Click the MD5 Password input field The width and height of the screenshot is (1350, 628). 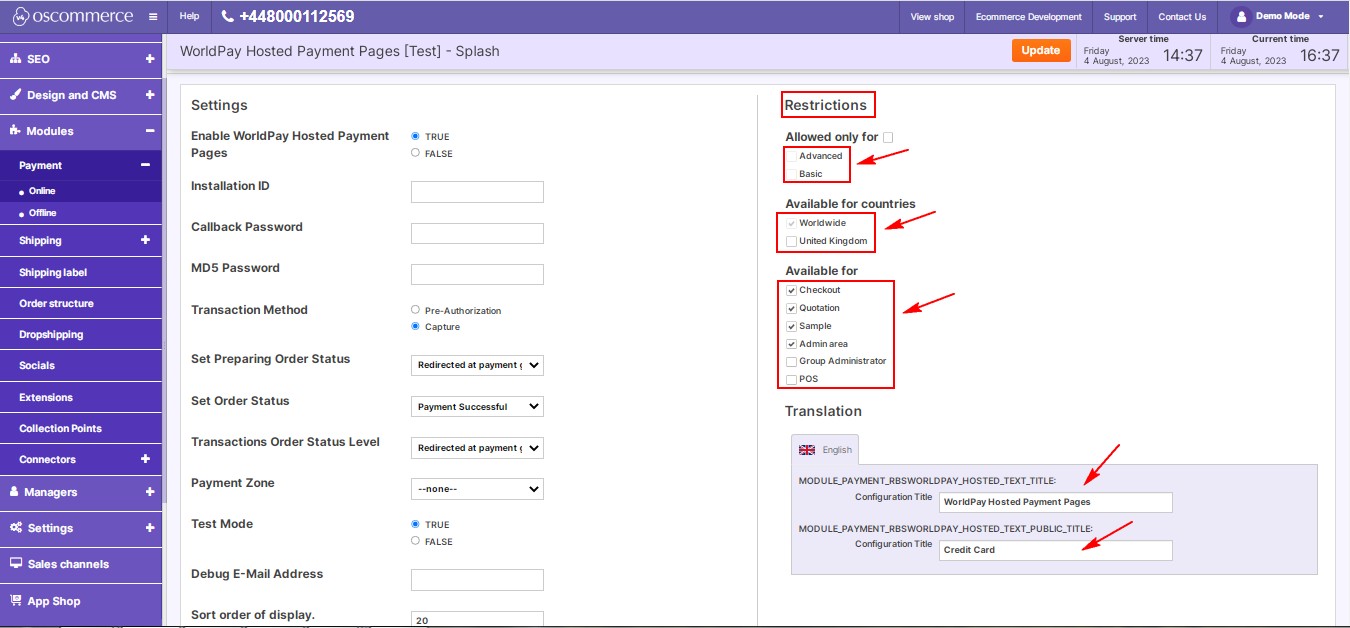[x=477, y=274]
